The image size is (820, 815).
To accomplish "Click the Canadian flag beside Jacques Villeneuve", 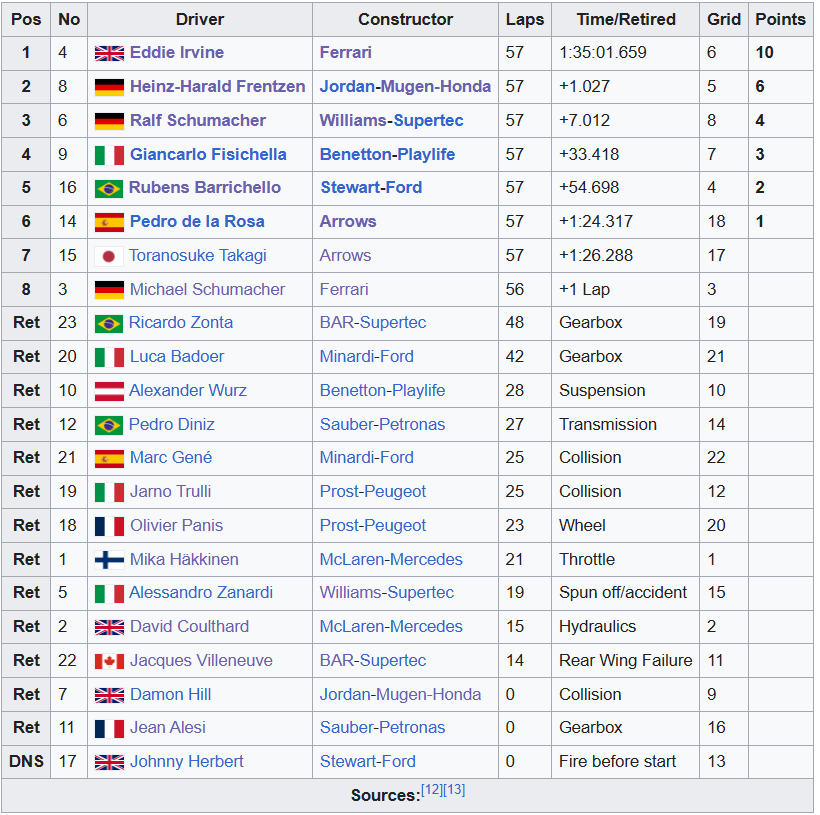I will tap(109, 661).
